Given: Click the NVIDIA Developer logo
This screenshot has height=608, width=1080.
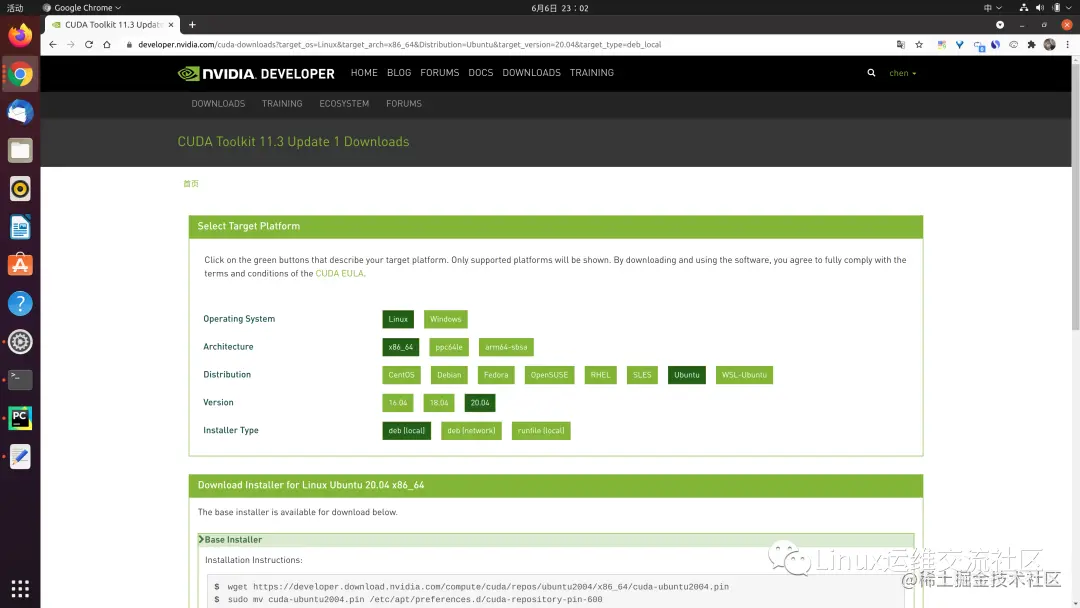Looking at the screenshot, I should (x=256, y=73).
